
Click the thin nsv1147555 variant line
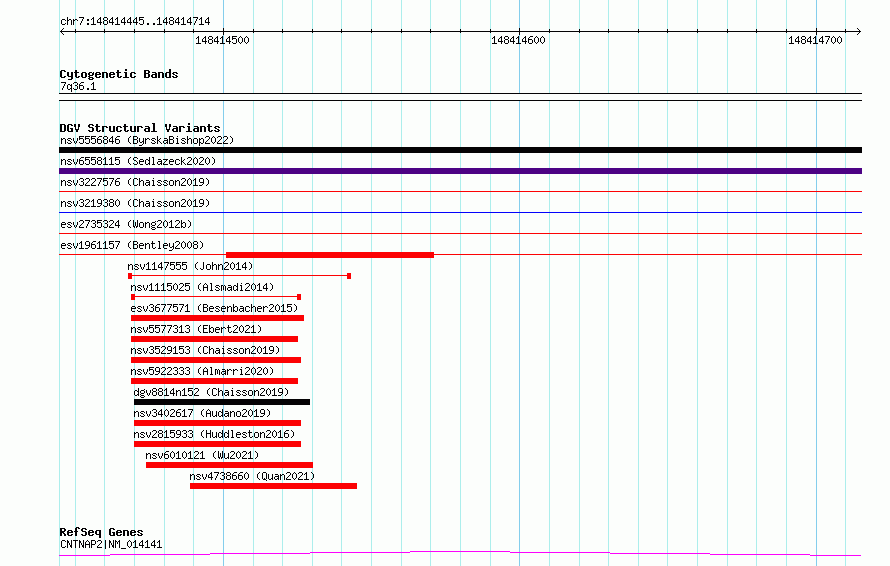[x=240, y=276]
